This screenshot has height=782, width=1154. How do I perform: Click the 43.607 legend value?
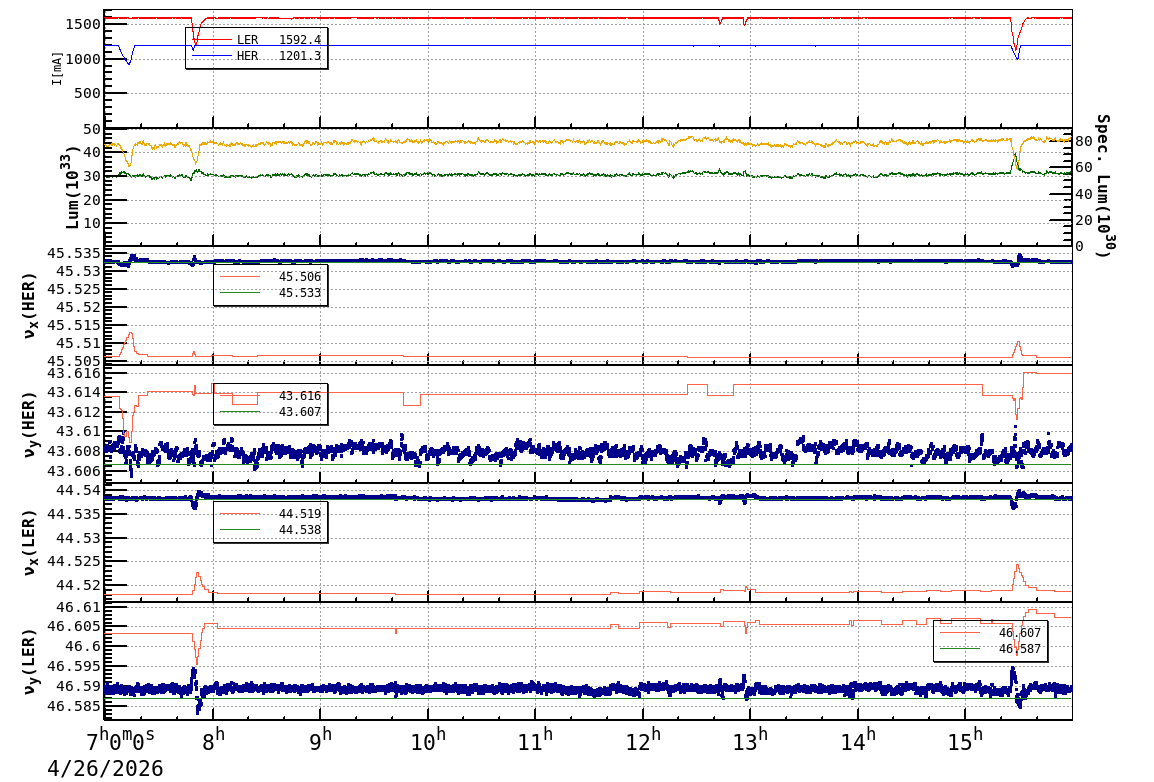pyautogui.click(x=300, y=412)
